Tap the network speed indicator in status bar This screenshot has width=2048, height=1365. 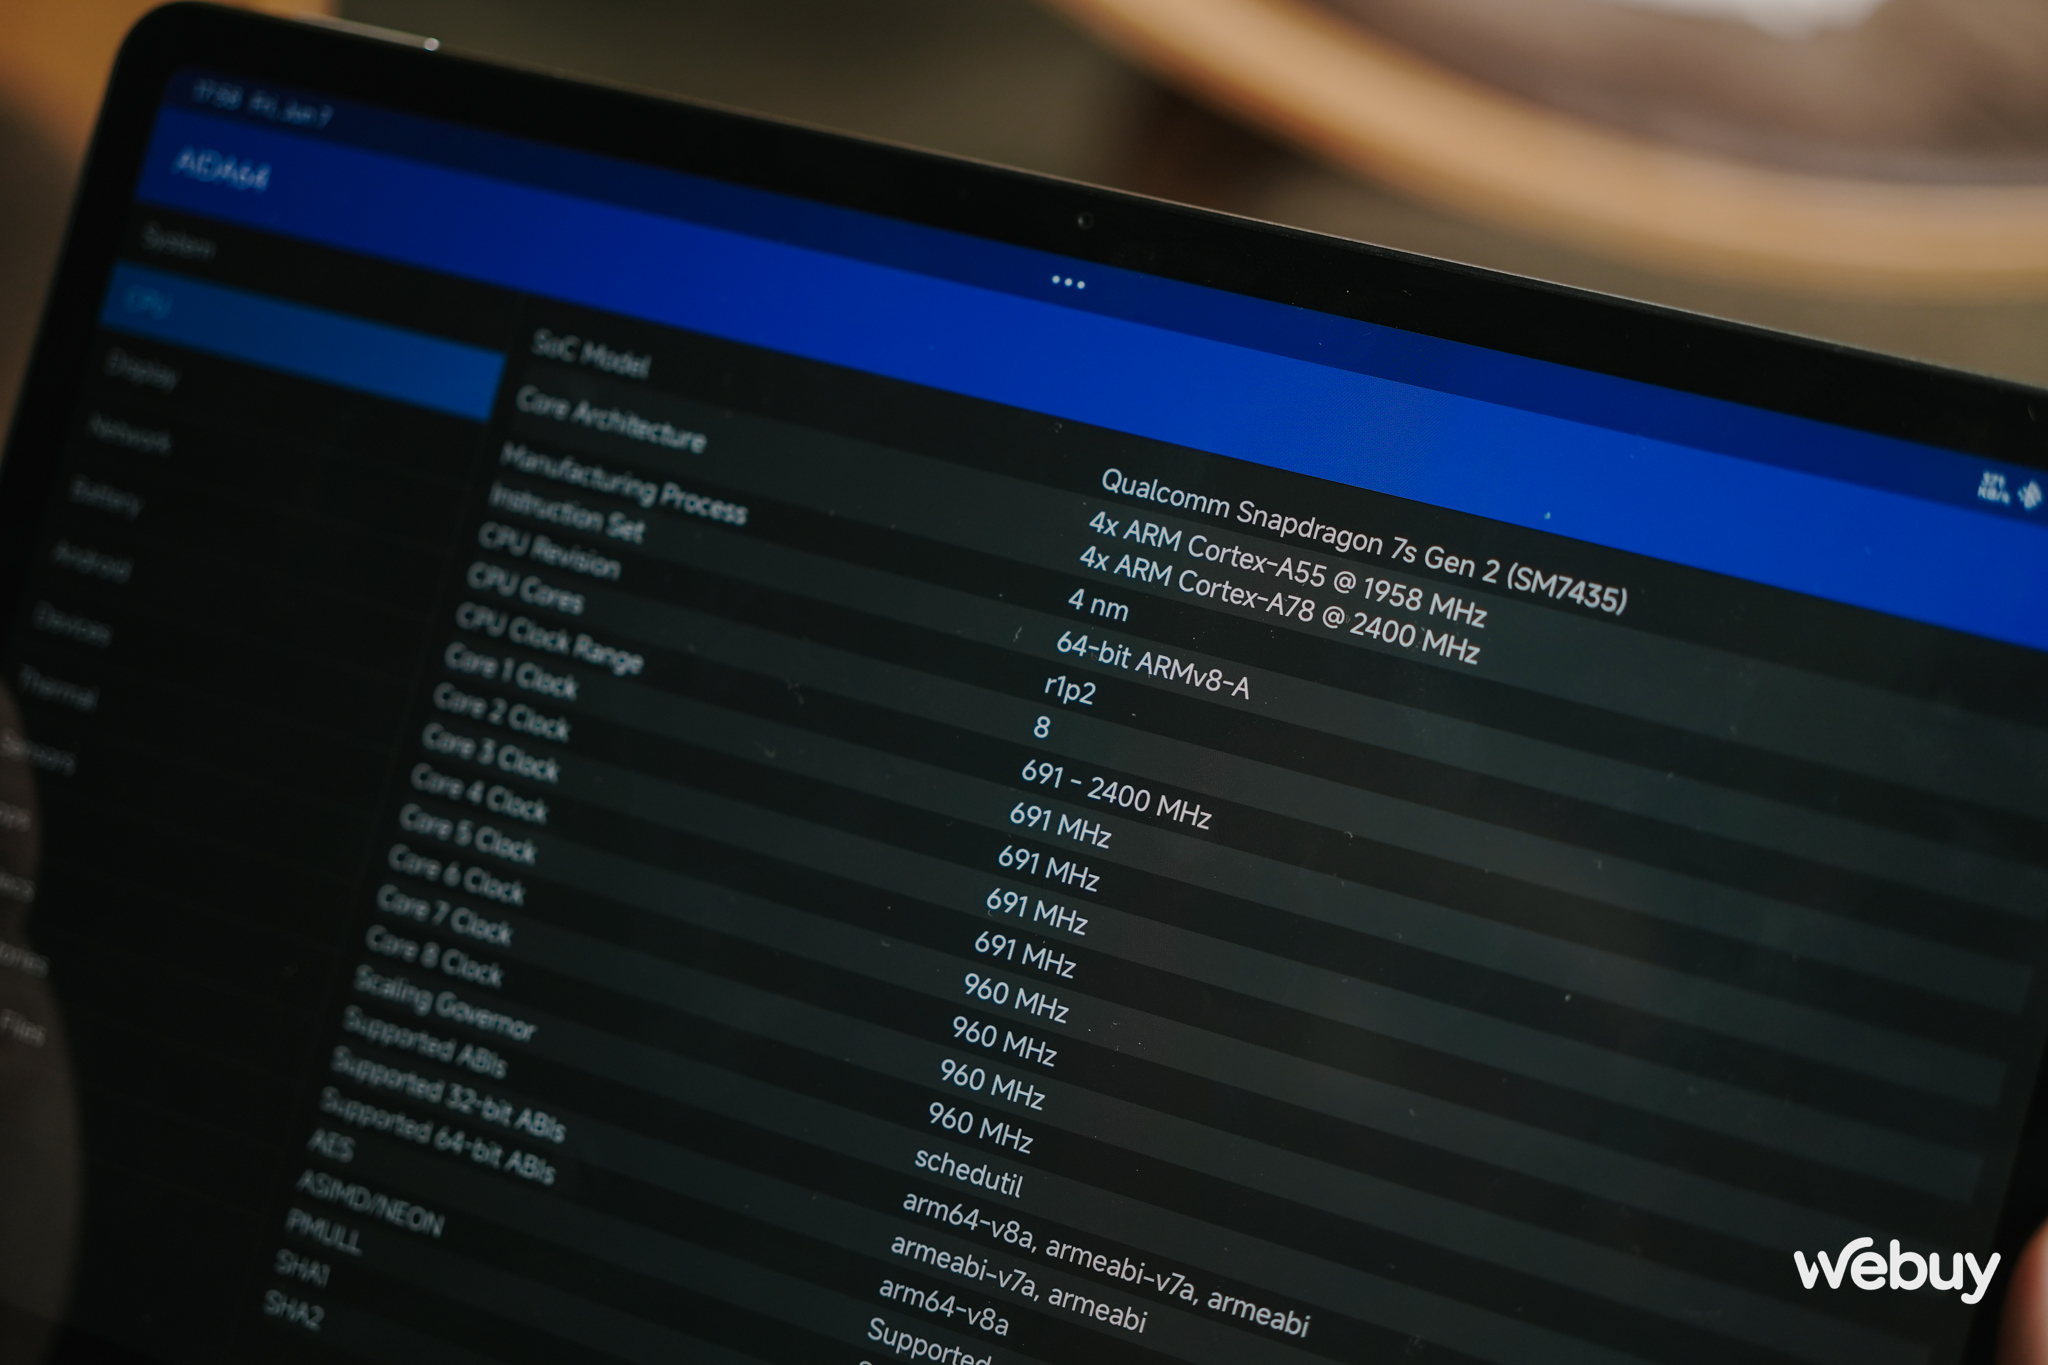[1992, 488]
